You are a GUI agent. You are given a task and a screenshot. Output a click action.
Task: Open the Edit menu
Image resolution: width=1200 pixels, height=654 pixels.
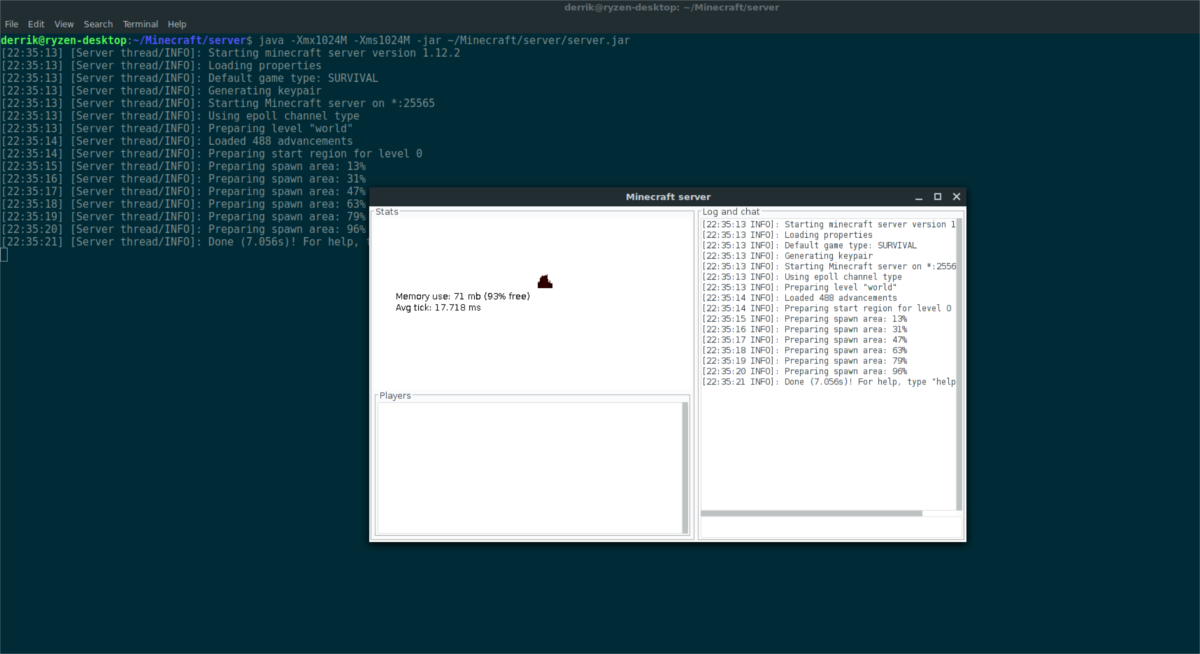pos(36,23)
